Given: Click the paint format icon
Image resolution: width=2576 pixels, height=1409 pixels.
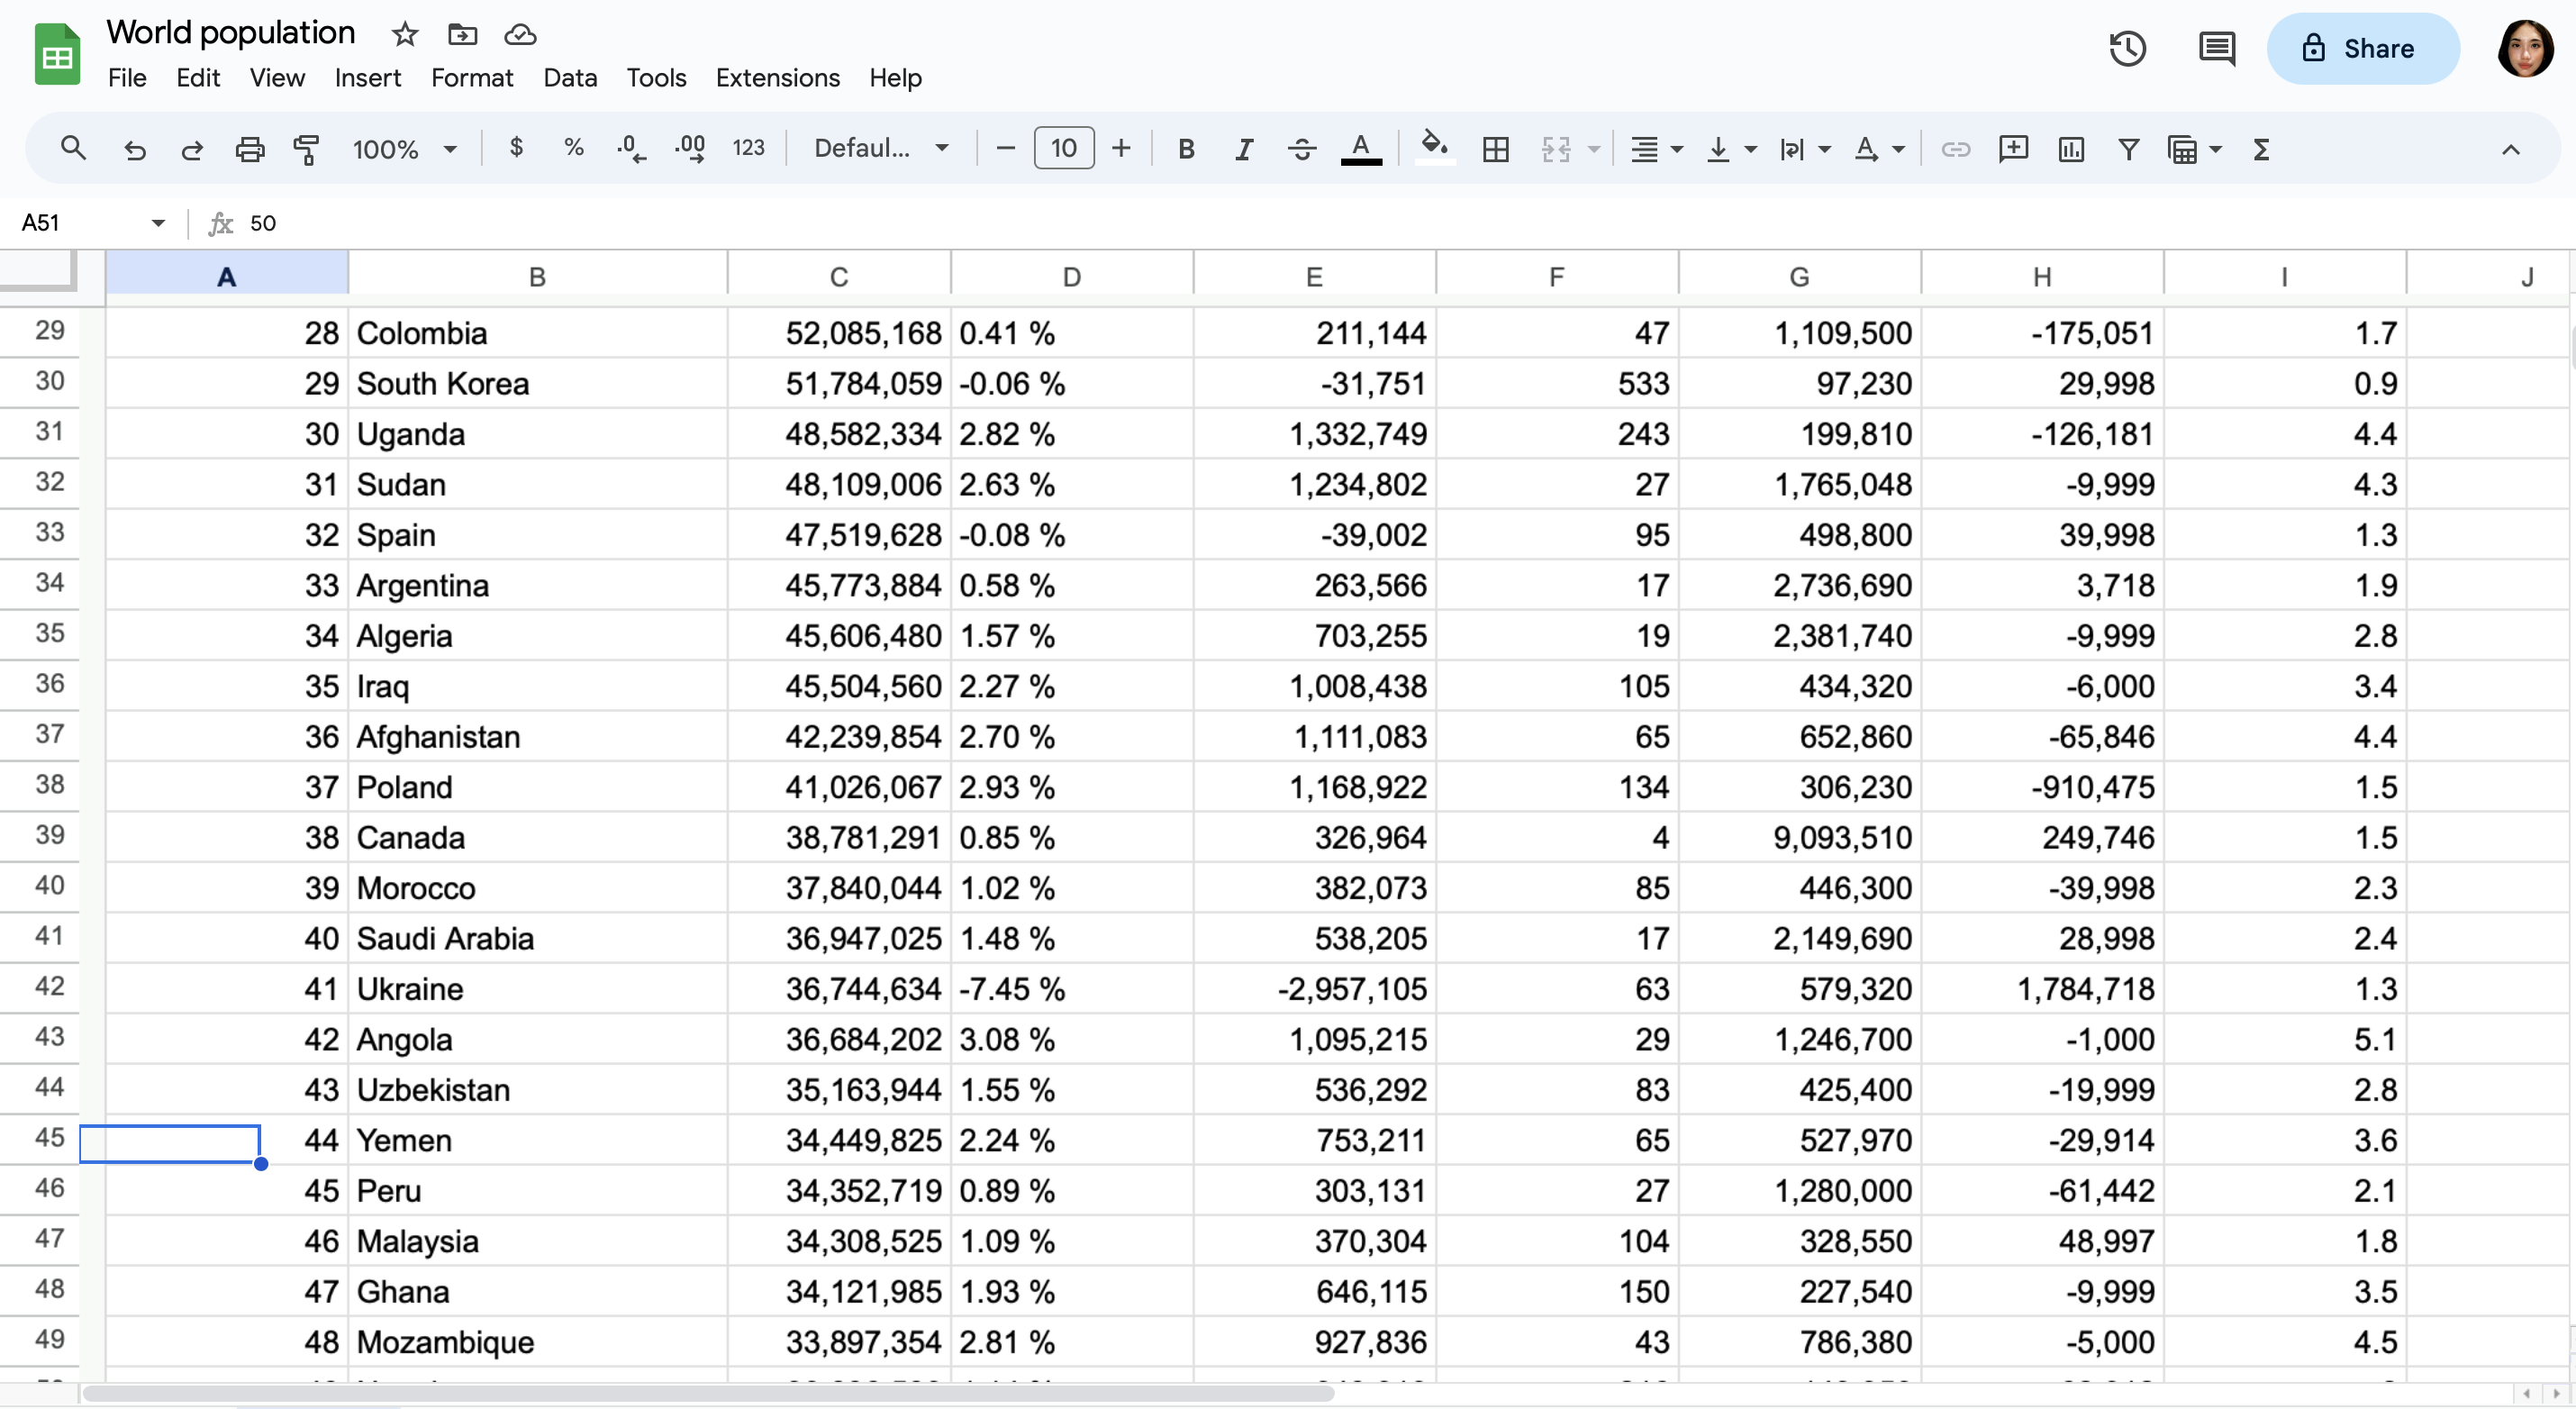Looking at the screenshot, I should click(306, 149).
